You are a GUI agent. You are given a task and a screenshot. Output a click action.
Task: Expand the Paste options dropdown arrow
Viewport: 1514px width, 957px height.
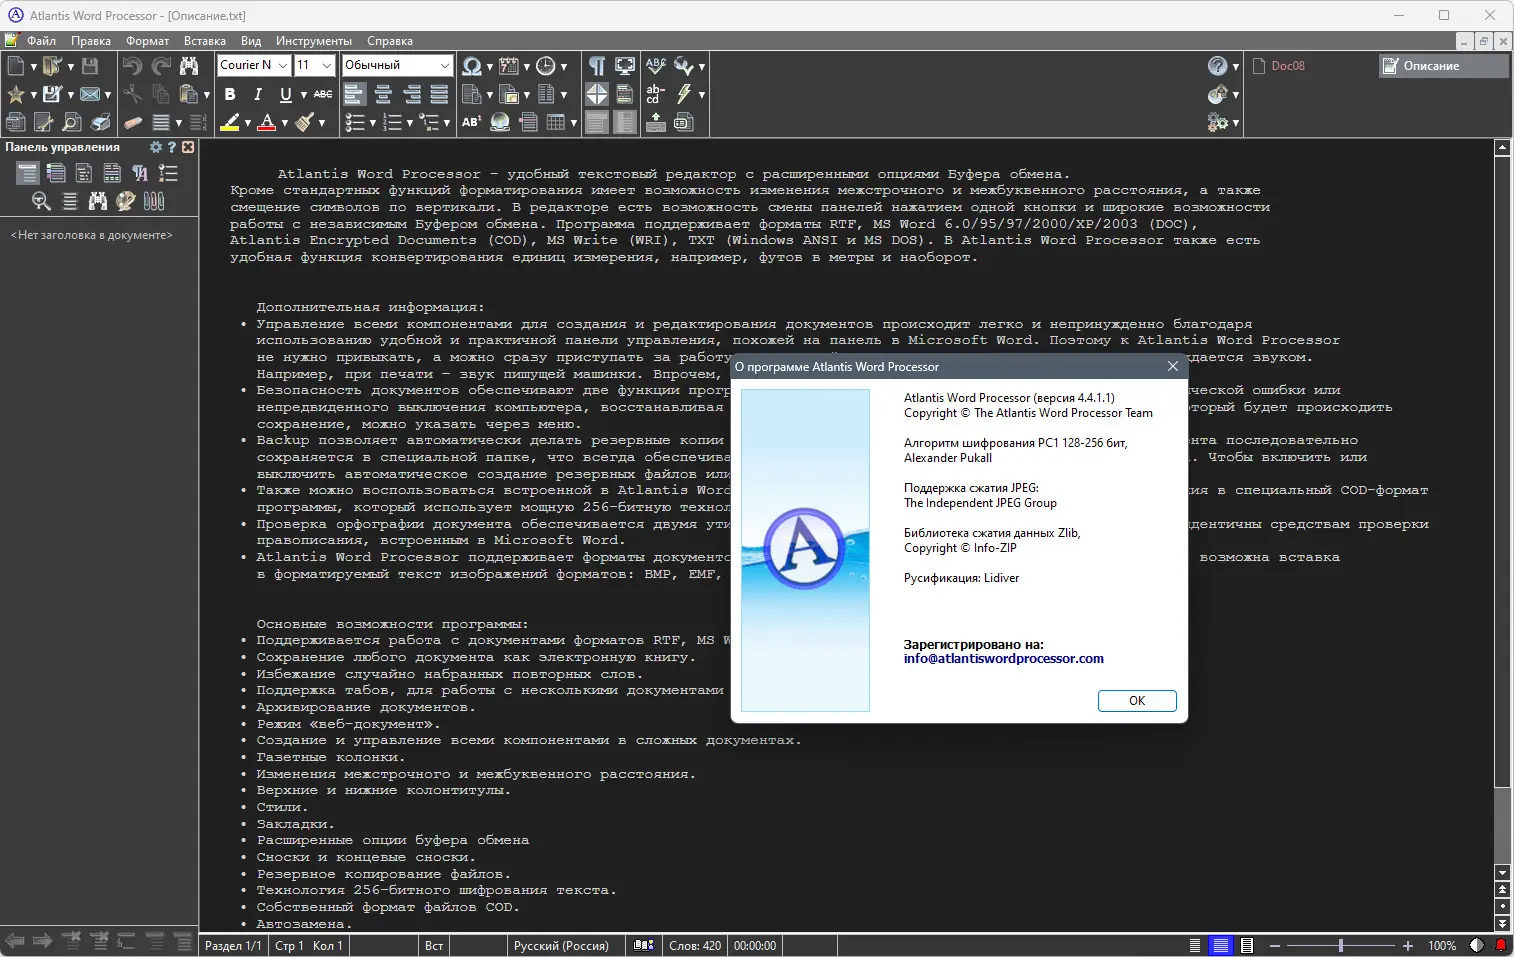pos(206,95)
